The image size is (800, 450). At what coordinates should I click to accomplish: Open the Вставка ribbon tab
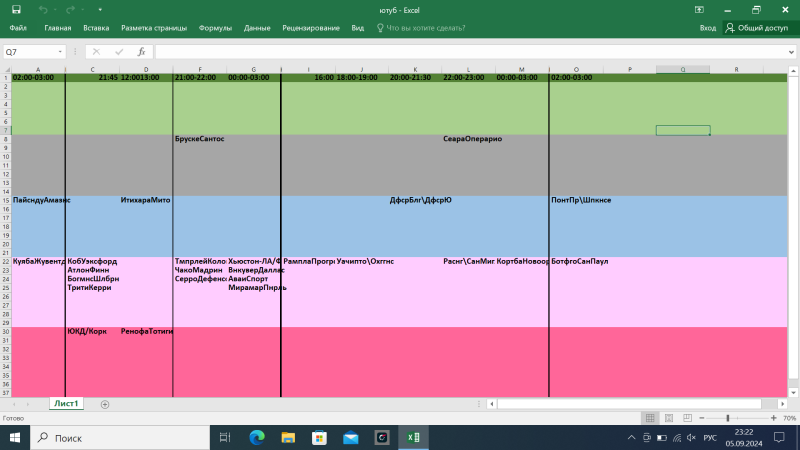pyautogui.click(x=97, y=29)
